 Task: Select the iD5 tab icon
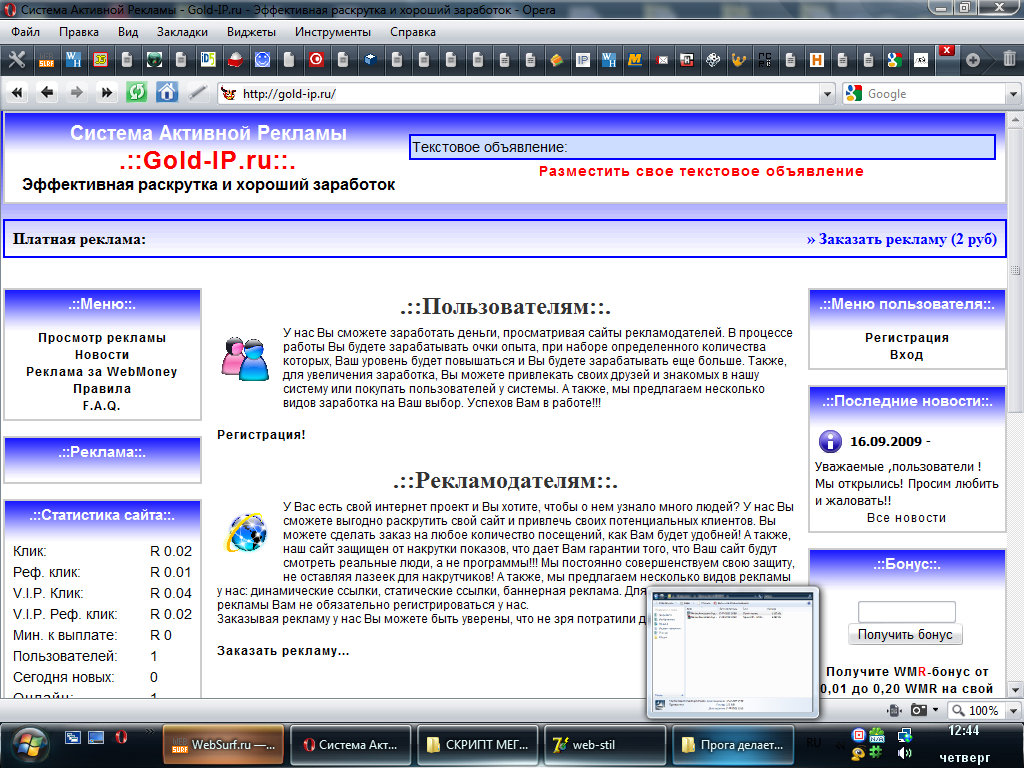[208, 60]
